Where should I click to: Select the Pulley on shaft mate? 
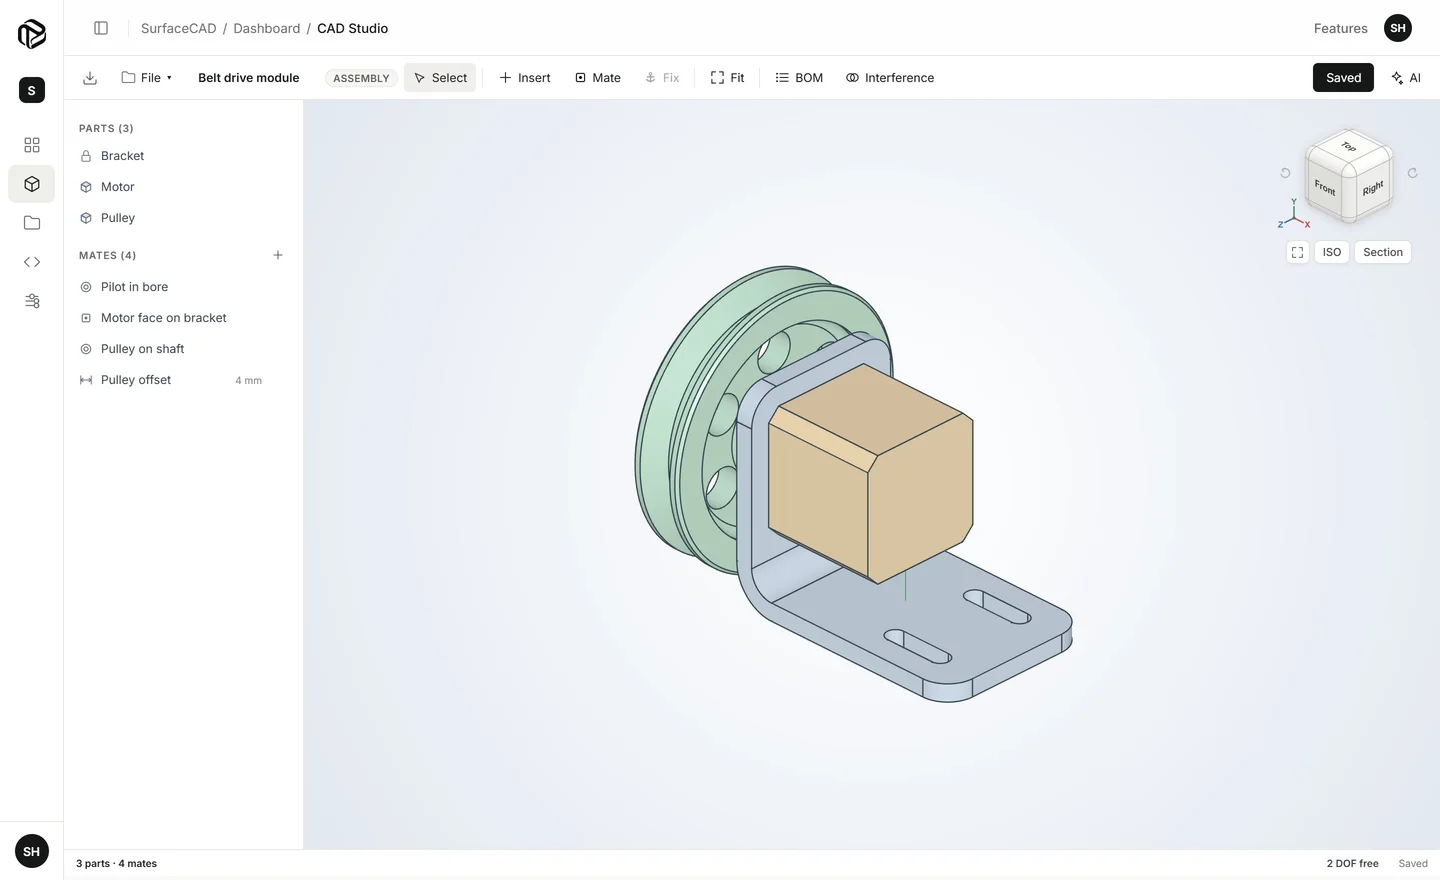point(183,349)
